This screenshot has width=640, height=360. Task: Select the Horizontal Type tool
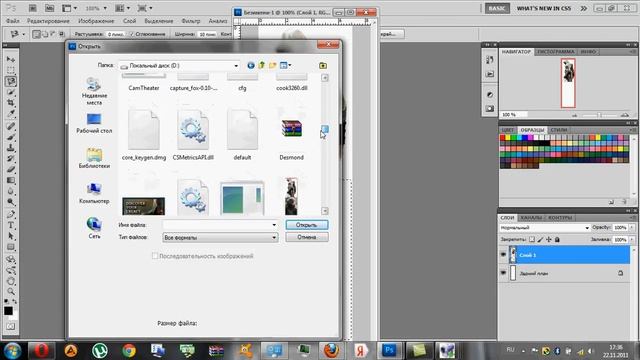11,225
